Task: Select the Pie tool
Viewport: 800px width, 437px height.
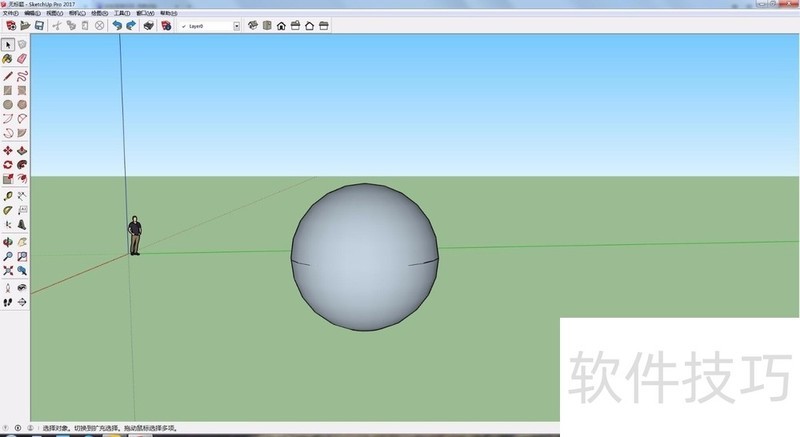Action: (x=22, y=133)
